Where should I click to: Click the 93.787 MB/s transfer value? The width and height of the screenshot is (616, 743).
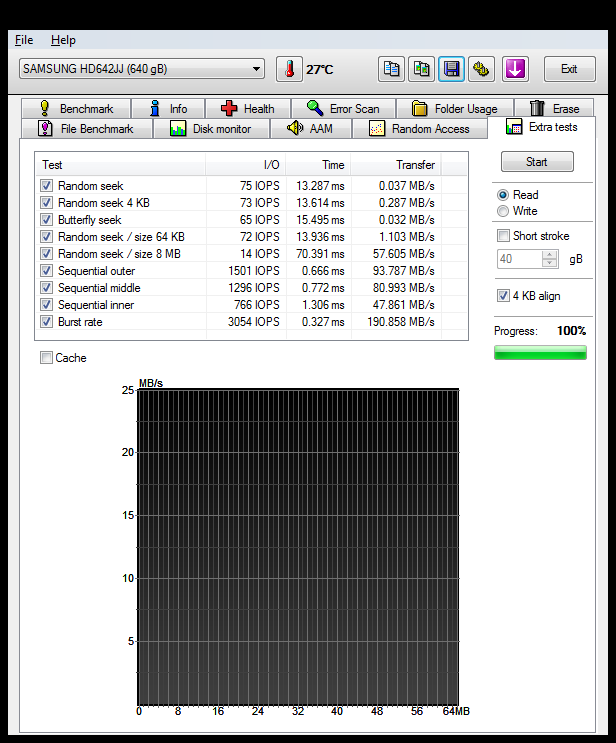[403, 271]
